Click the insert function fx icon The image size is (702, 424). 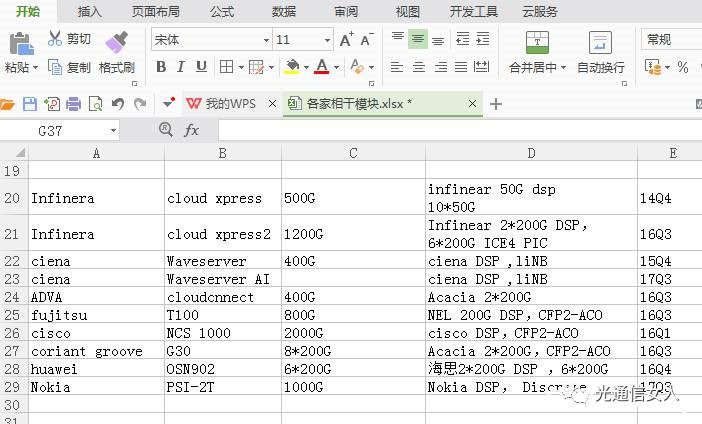pyautogui.click(x=192, y=130)
